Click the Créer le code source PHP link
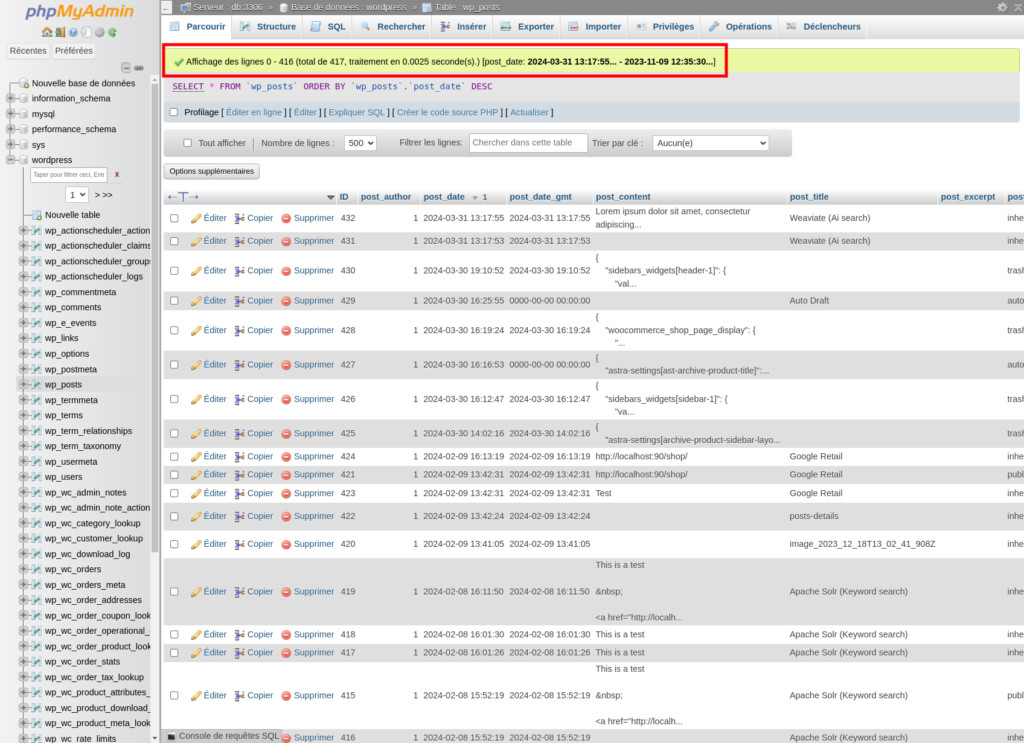Image resolution: width=1024 pixels, height=743 pixels. click(x=447, y=112)
